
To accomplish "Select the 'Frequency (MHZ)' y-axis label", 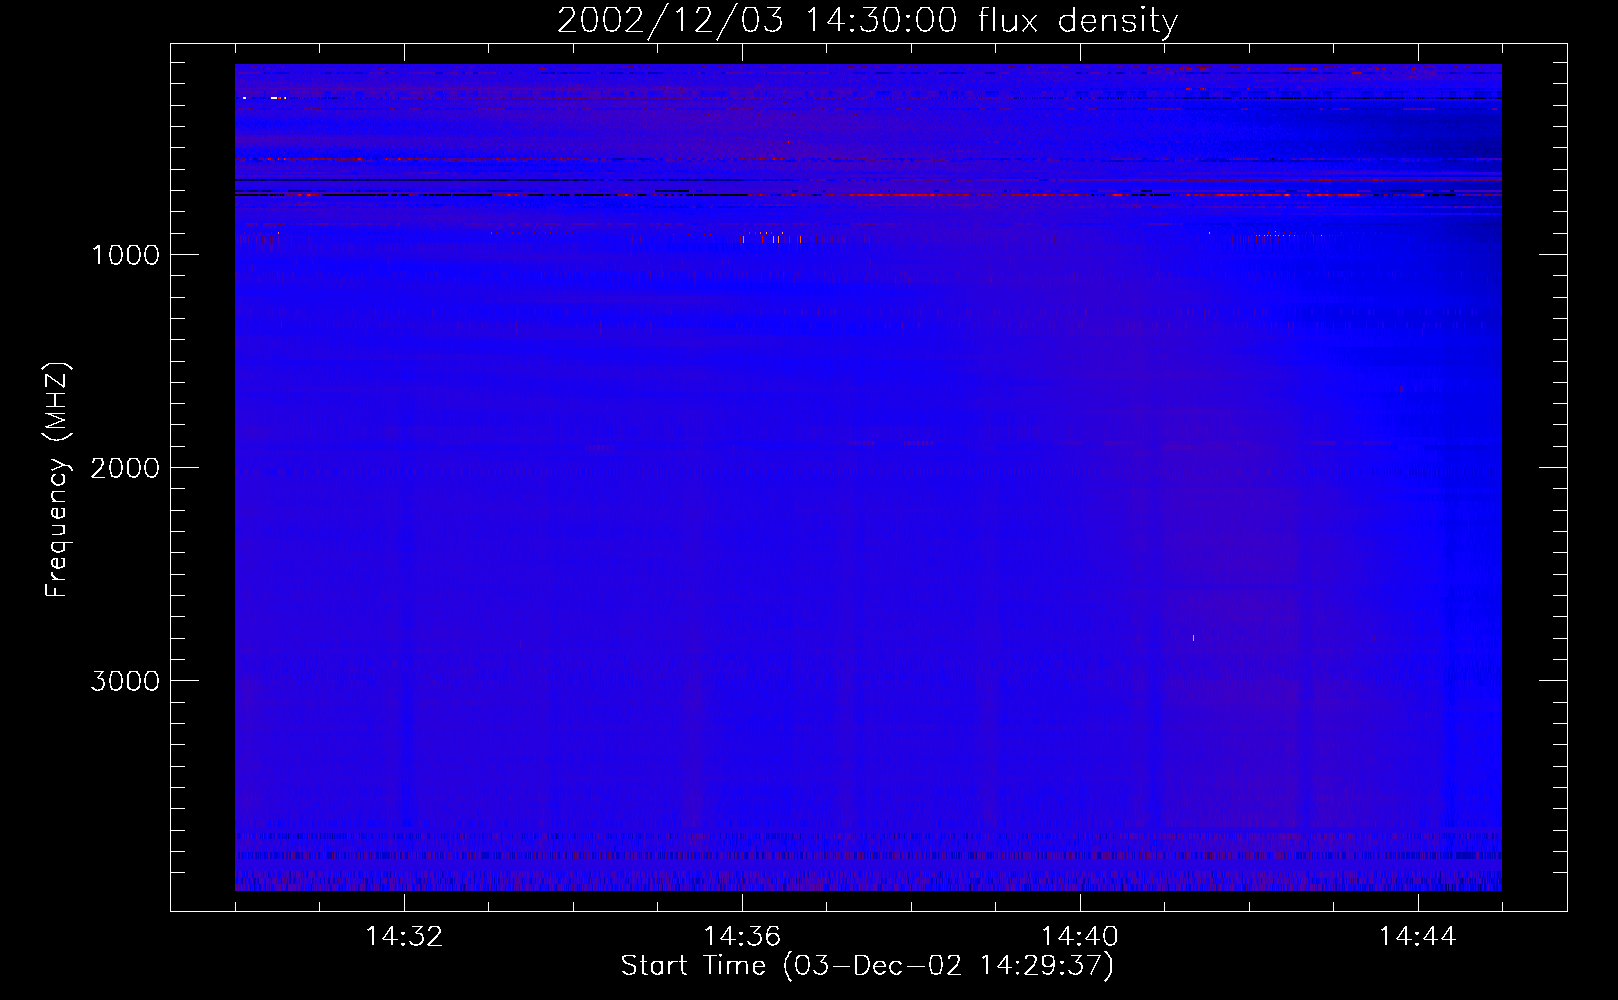I will [57, 480].
